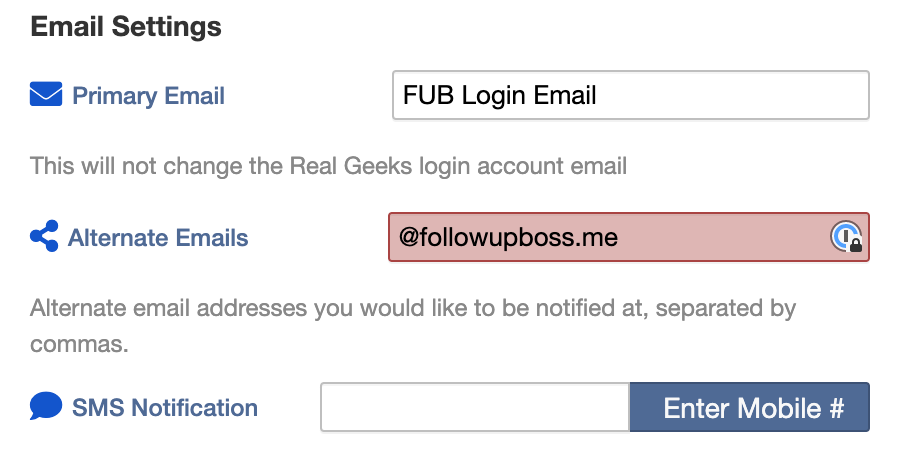Place cursor on @followupboss.me text
The height and width of the screenshot is (462, 904).
(x=508, y=238)
